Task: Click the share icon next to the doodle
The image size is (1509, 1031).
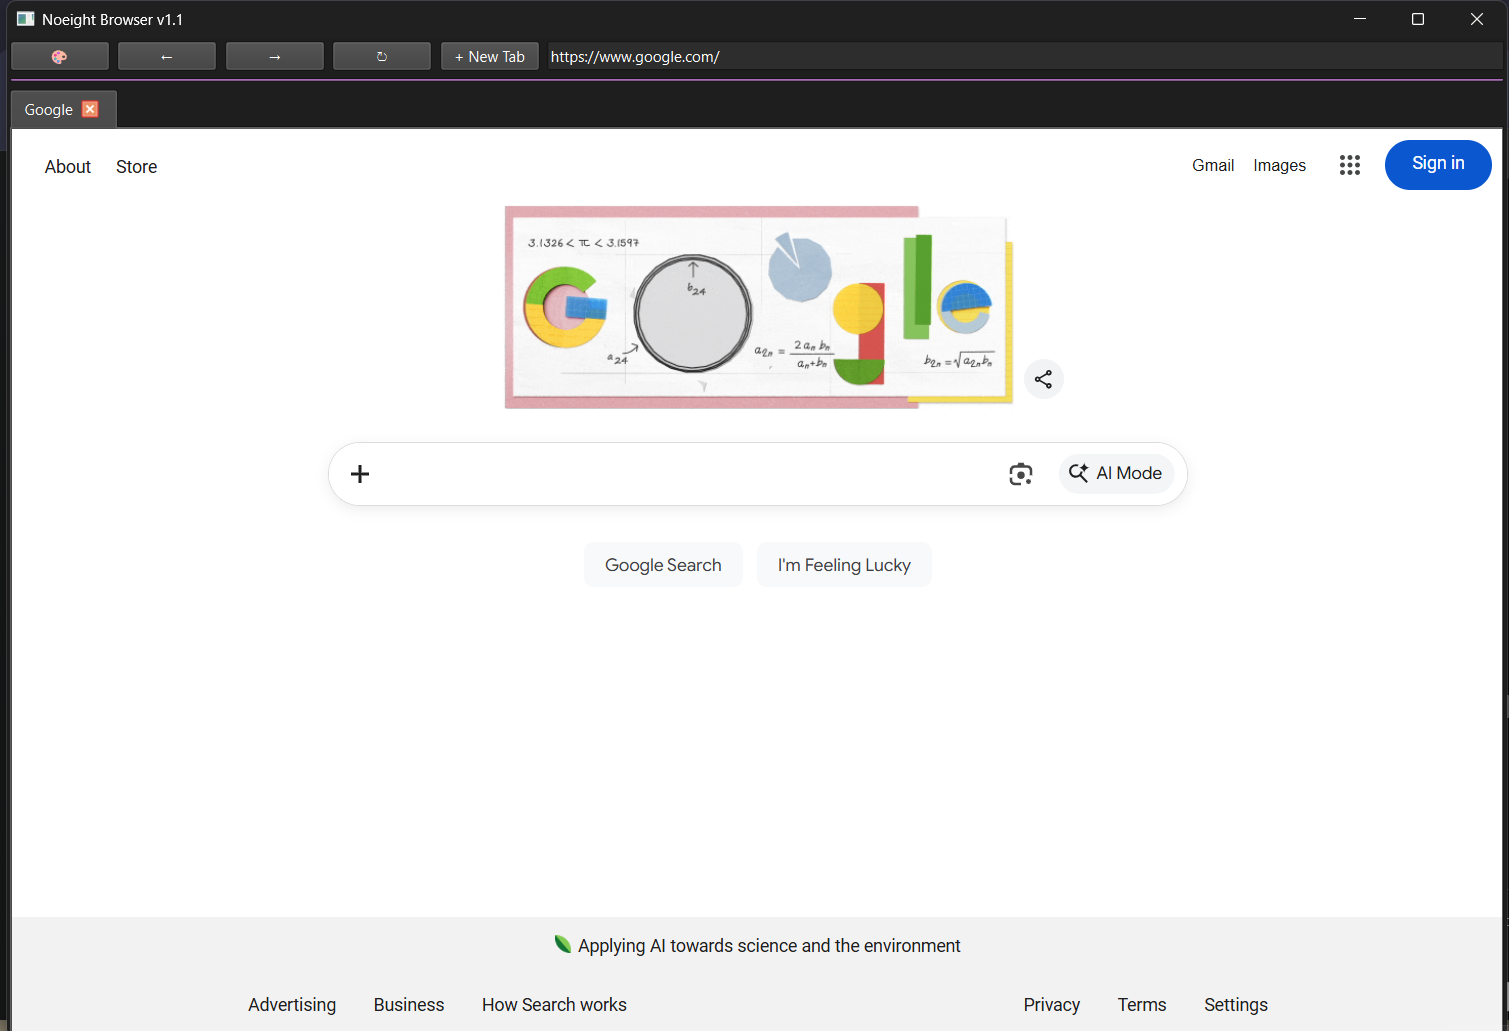Action: (x=1043, y=379)
